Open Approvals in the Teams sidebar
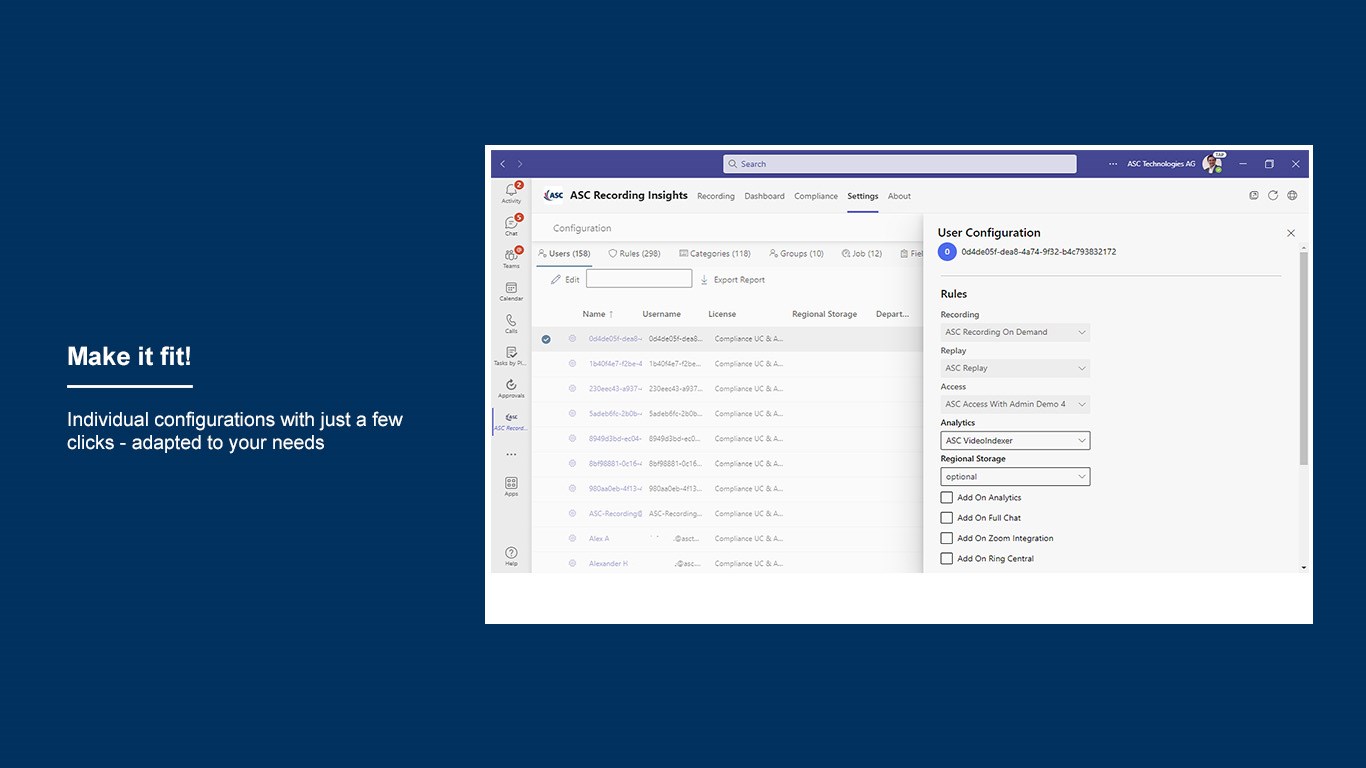Viewport: 1366px width, 768px height. tap(511, 388)
